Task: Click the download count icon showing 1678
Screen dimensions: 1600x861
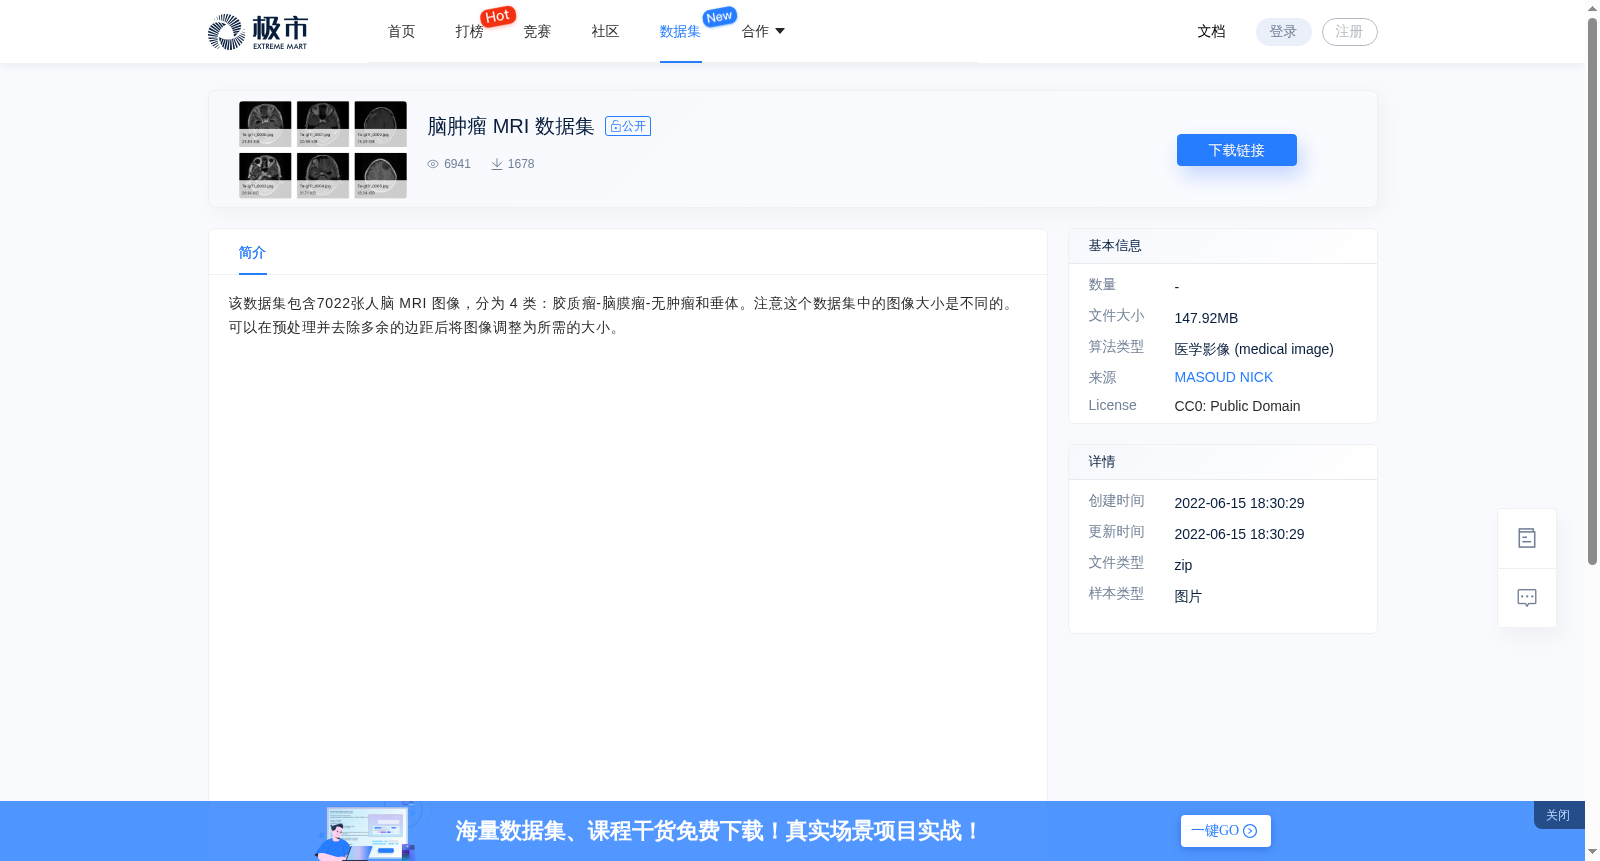Action: [x=497, y=164]
